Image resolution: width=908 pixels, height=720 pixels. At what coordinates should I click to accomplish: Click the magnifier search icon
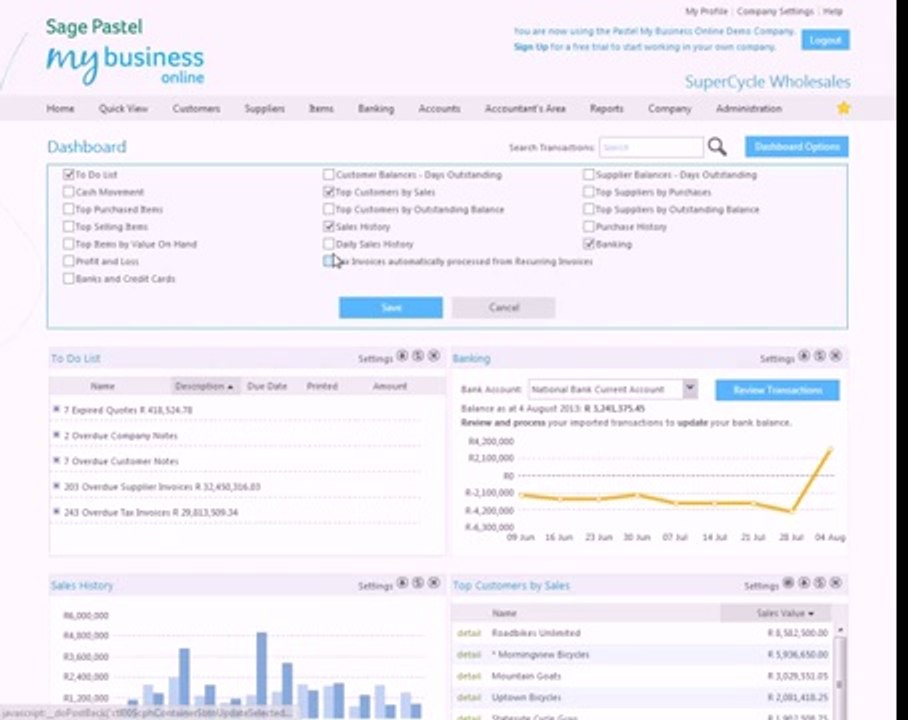coord(717,147)
